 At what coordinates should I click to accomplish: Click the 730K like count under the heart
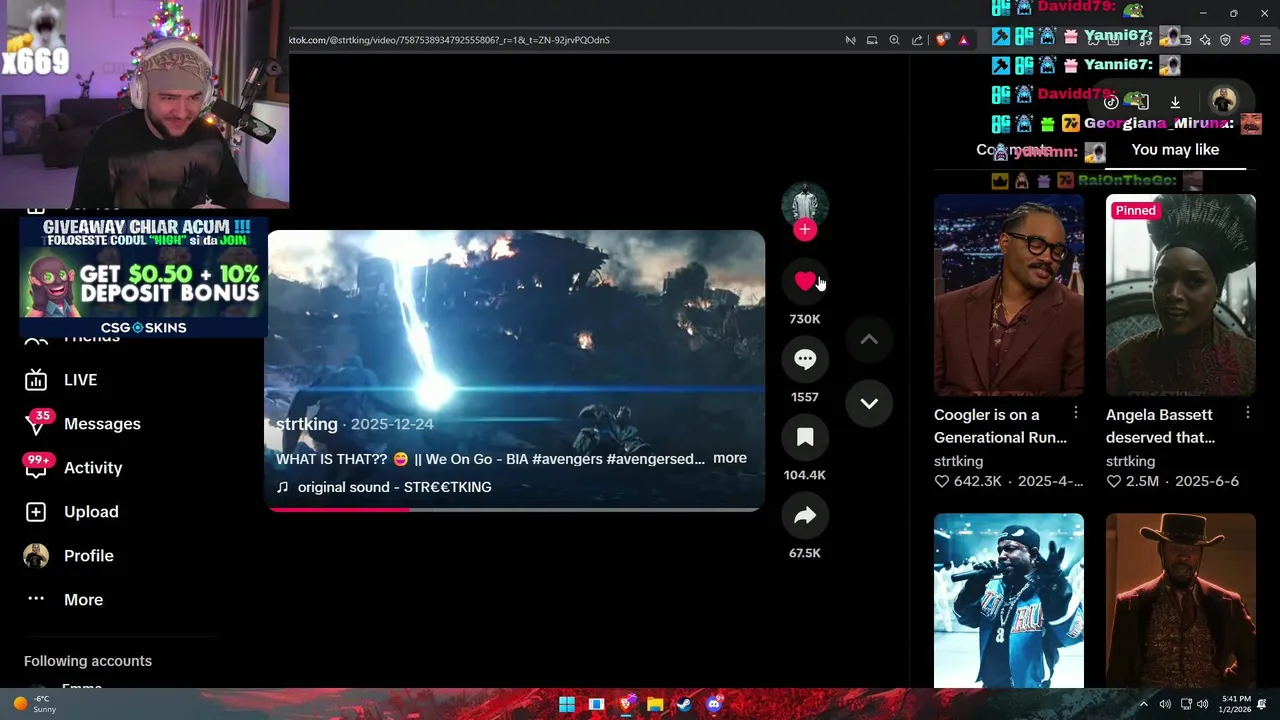pos(805,319)
